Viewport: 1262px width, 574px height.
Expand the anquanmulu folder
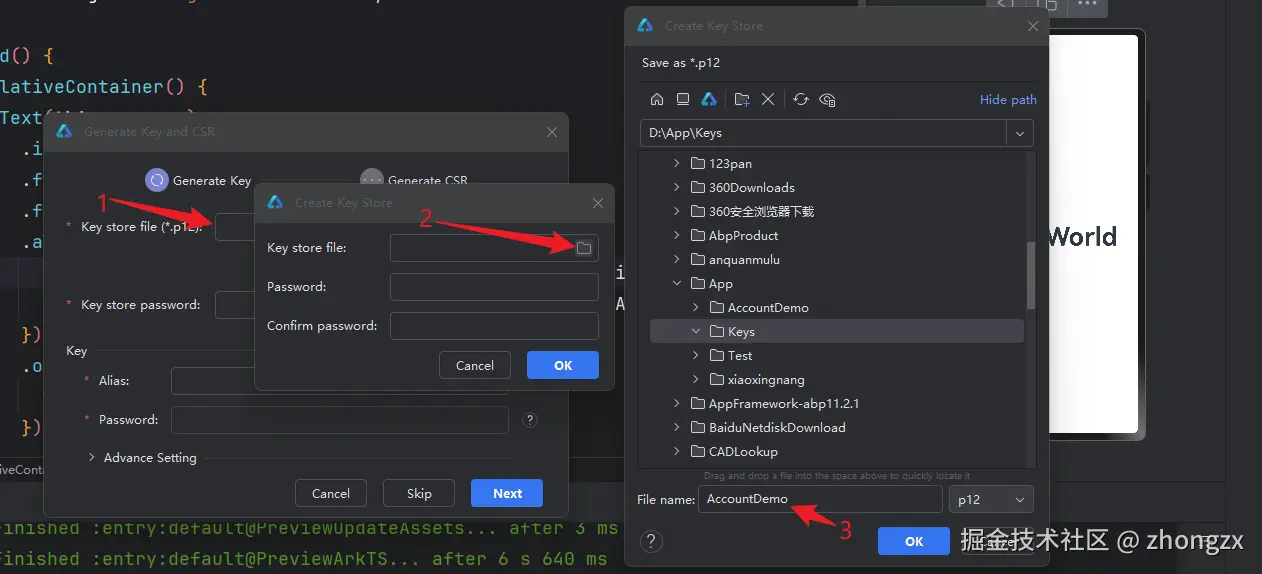(x=677, y=260)
